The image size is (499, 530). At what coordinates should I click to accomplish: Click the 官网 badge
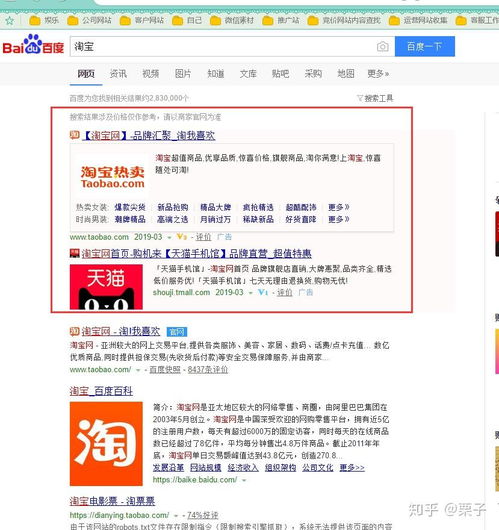177,332
